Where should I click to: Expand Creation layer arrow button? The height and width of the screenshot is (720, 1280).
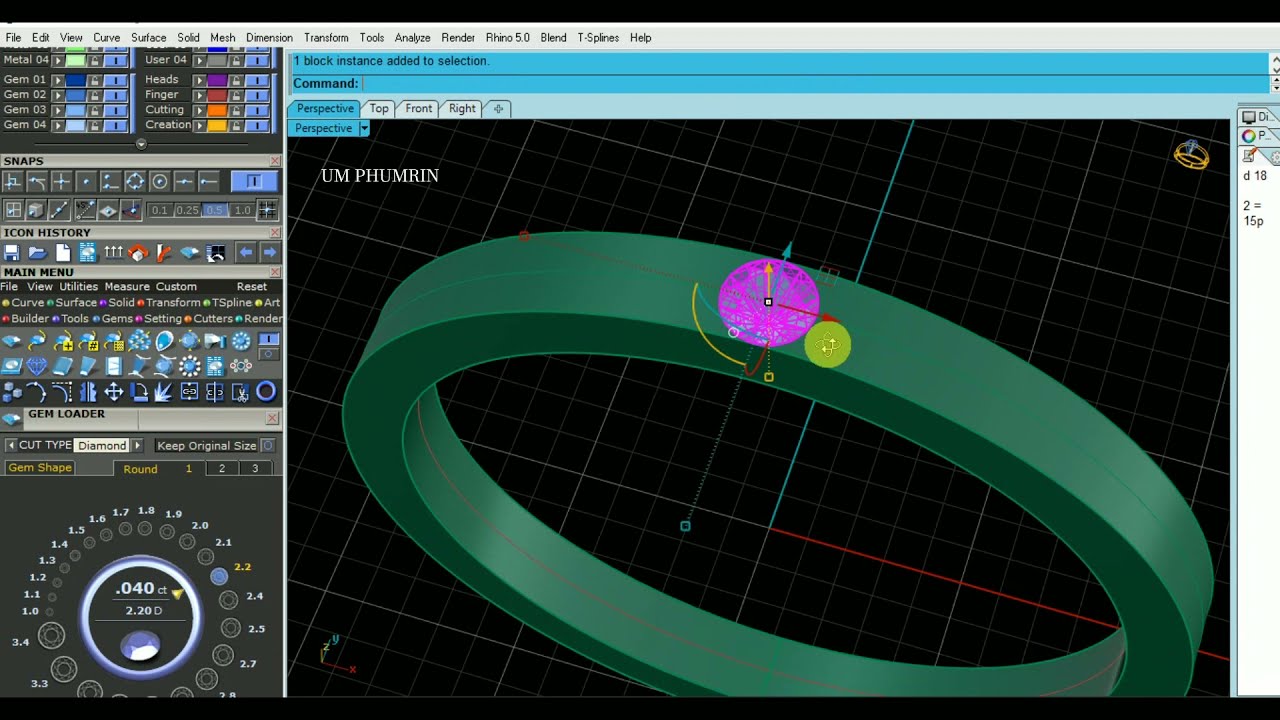tap(199, 125)
